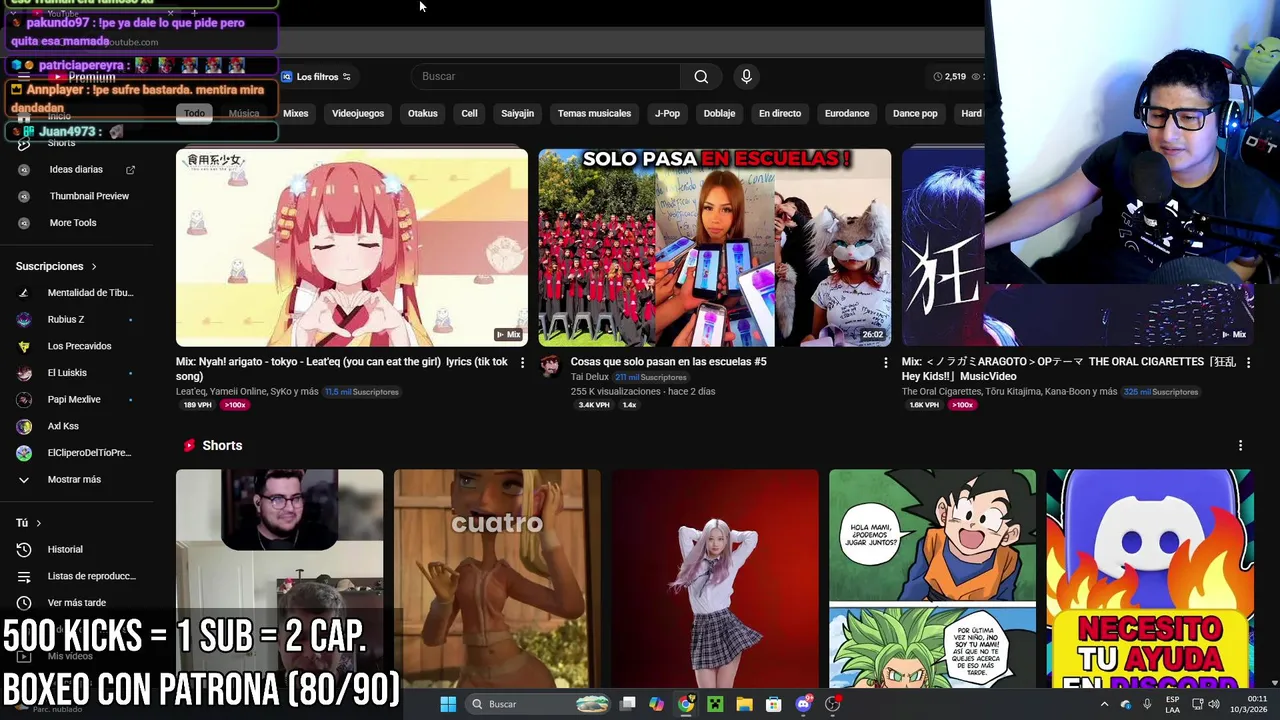This screenshot has height=720, width=1280.
Task: Click the Shorts section logo icon
Action: pos(189,445)
